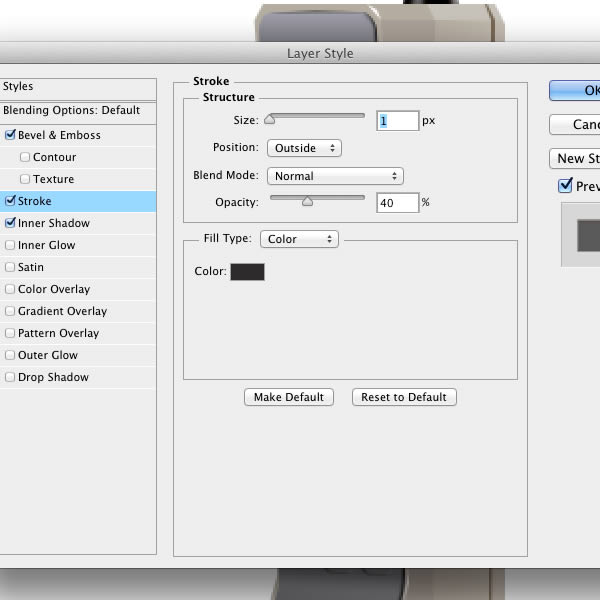Enable the Gradient Overlay checkbox
The width and height of the screenshot is (600, 600).
coord(10,311)
